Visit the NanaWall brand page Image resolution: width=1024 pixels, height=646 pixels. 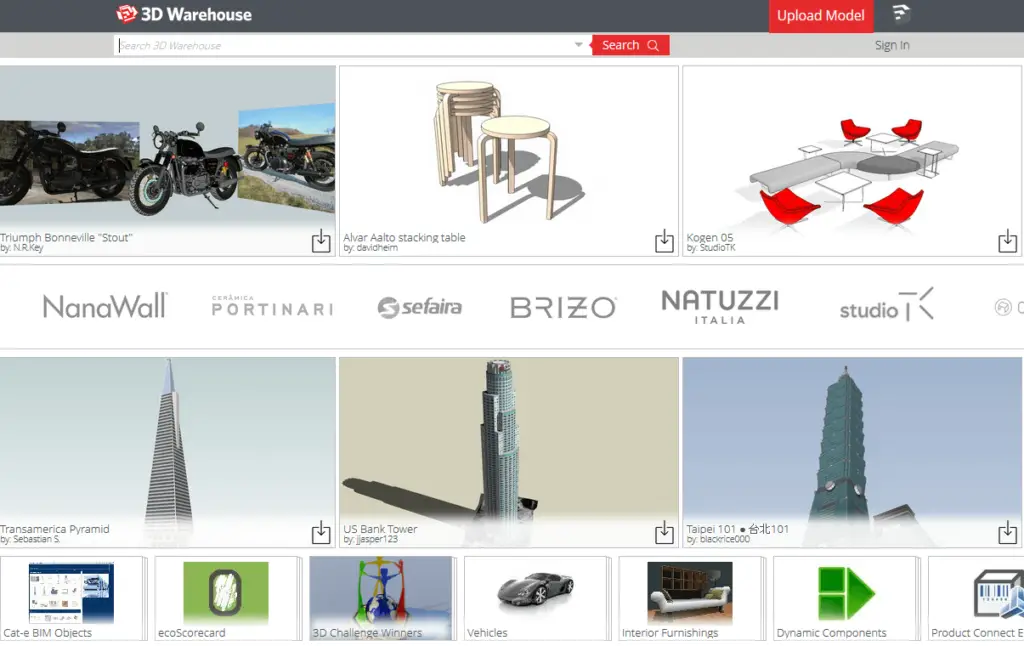point(104,307)
